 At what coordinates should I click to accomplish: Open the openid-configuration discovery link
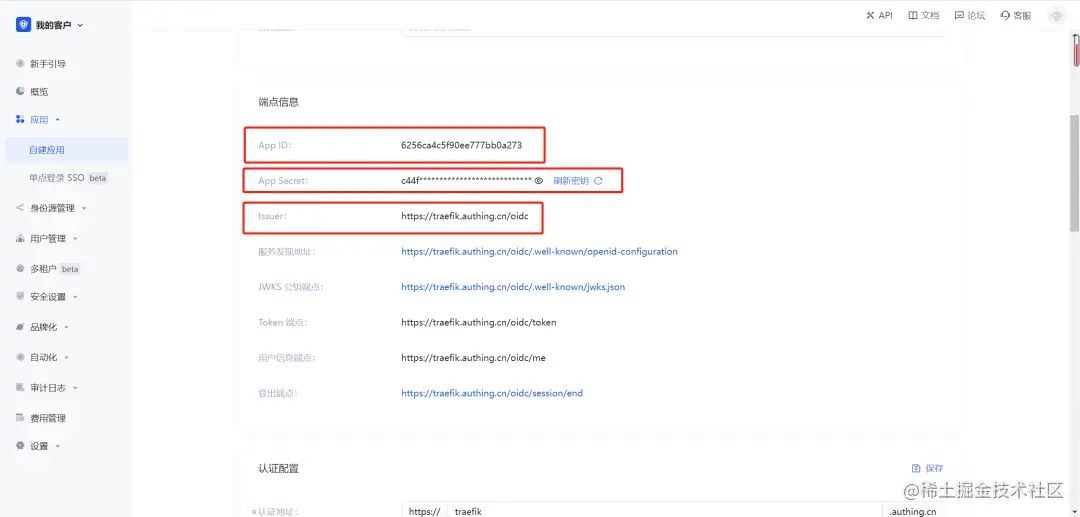click(539, 252)
